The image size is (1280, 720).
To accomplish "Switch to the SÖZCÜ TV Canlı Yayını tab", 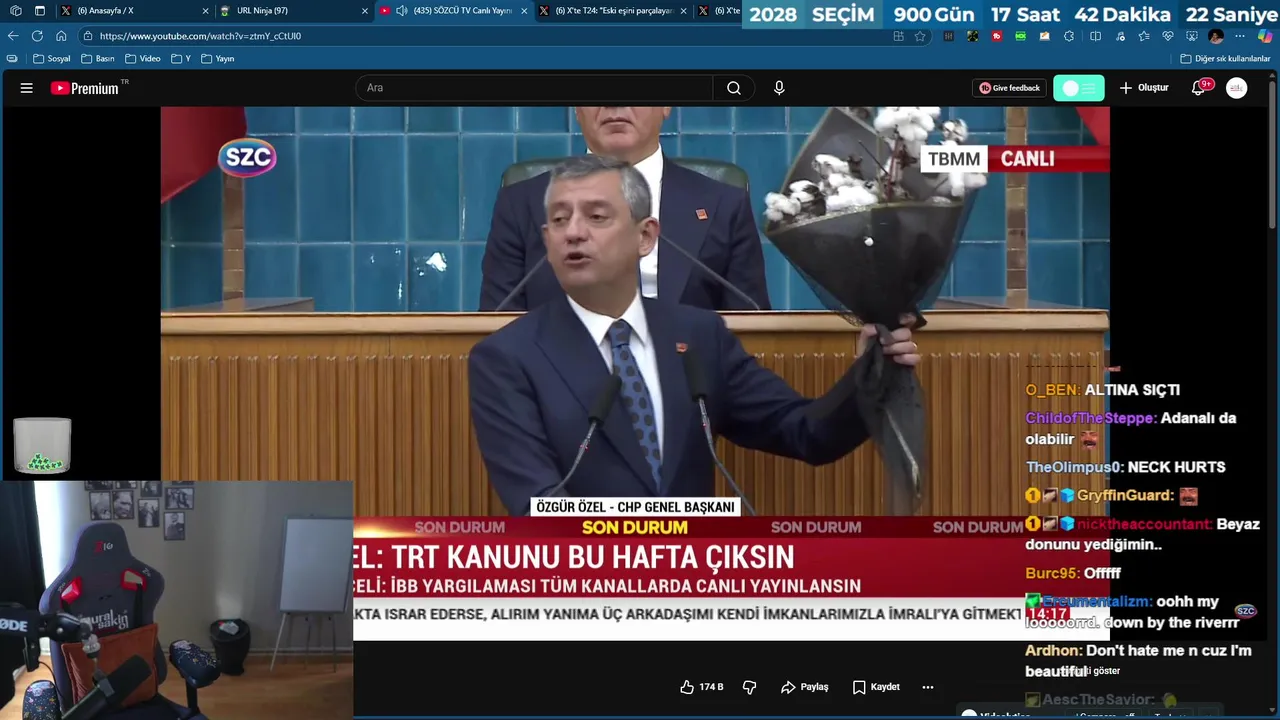I will [x=452, y=11].
